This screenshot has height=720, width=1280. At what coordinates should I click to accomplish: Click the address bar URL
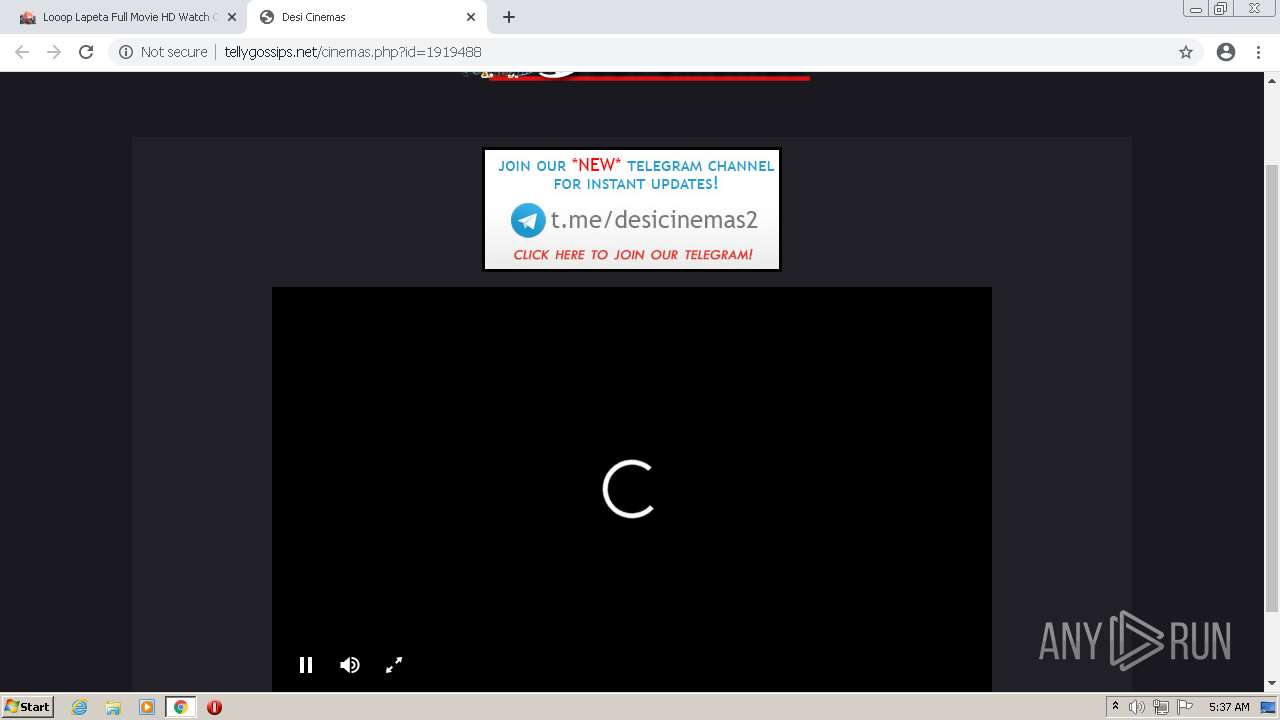[353, 52]
